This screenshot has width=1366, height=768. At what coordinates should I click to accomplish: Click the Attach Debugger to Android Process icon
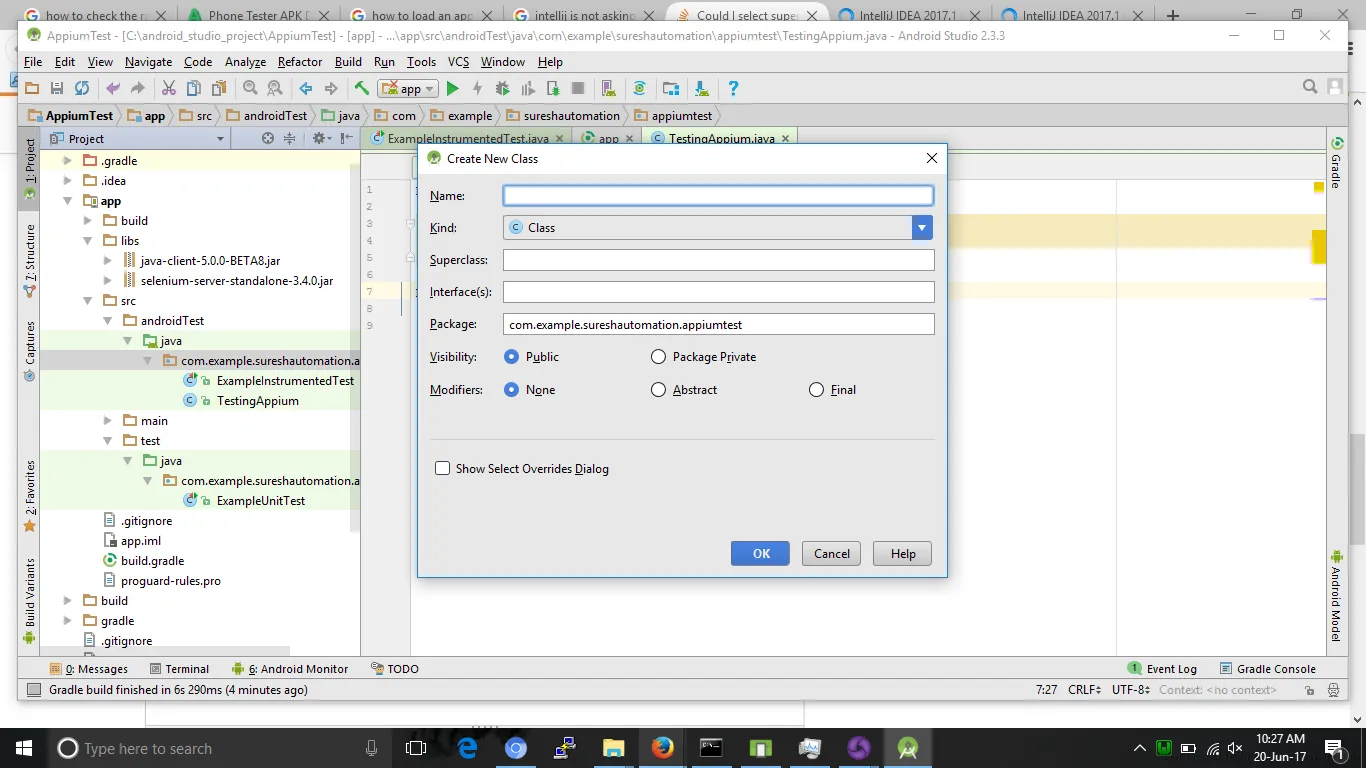click(553, 89)
